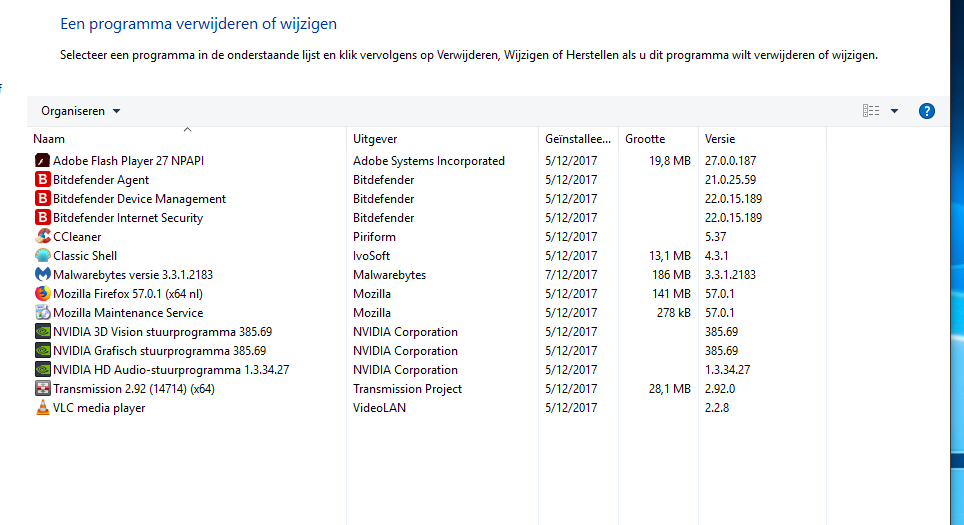The width and height of the screenshot is (964, 525).
Task: Sort list by Grootte column header
Action: 658,139
